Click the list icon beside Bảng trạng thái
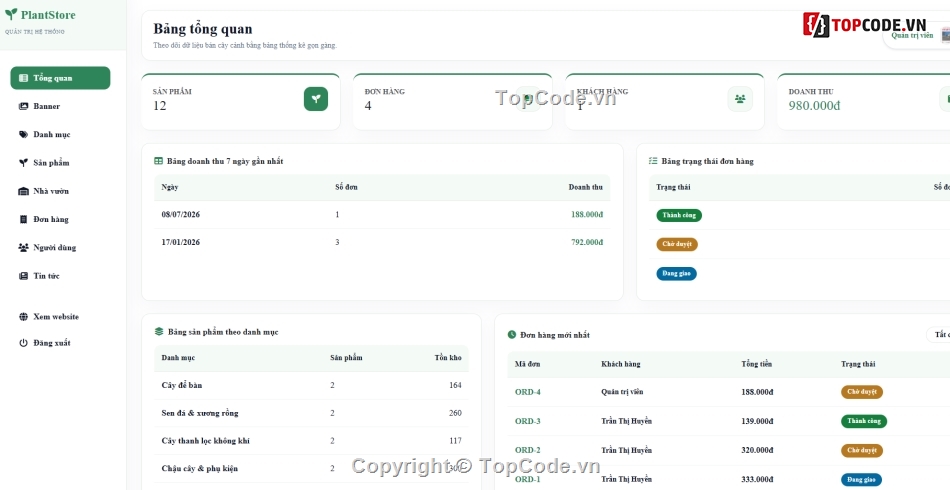 [x=653, y=161]
